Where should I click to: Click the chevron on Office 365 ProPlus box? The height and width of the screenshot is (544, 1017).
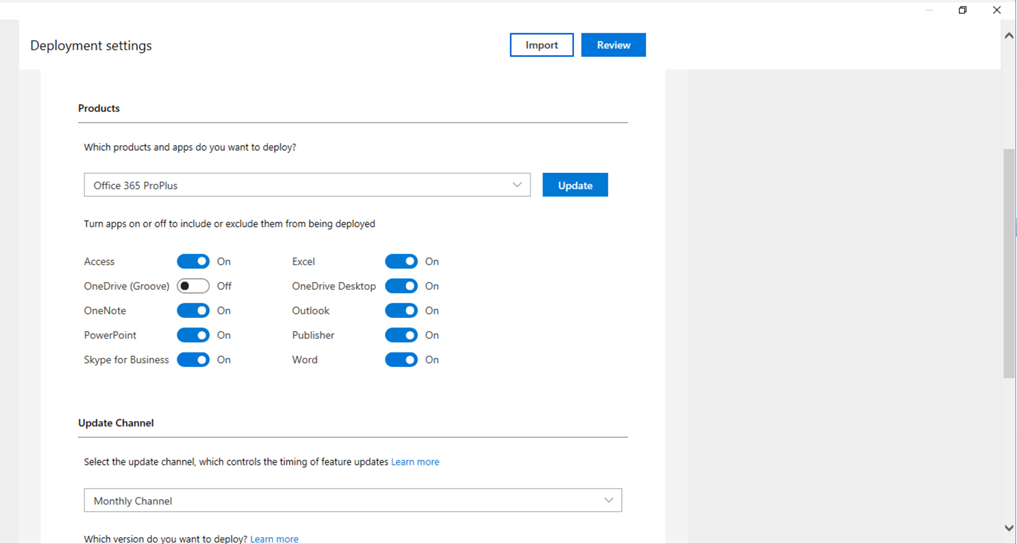(517, 185)
